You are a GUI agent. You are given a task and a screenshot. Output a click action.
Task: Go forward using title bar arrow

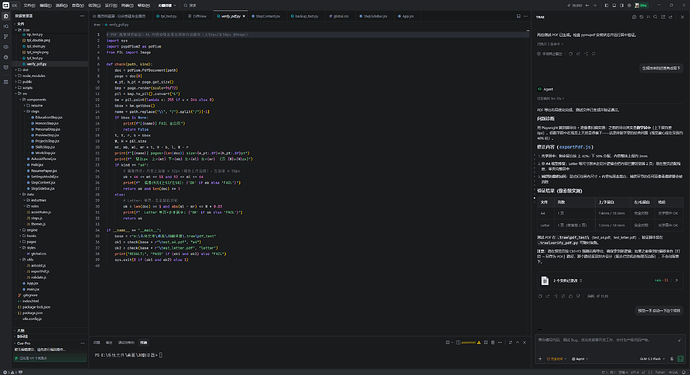595,5
